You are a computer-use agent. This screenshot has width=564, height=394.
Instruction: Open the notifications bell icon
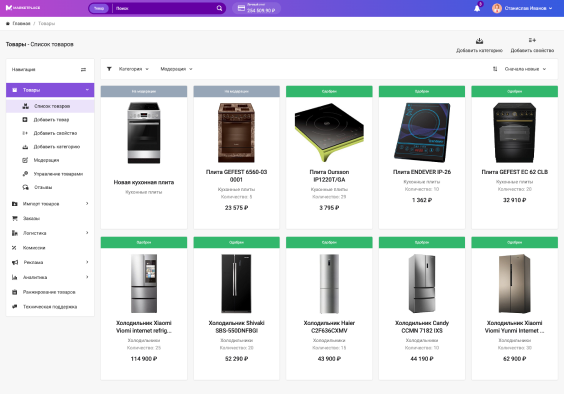pos(477,8)
